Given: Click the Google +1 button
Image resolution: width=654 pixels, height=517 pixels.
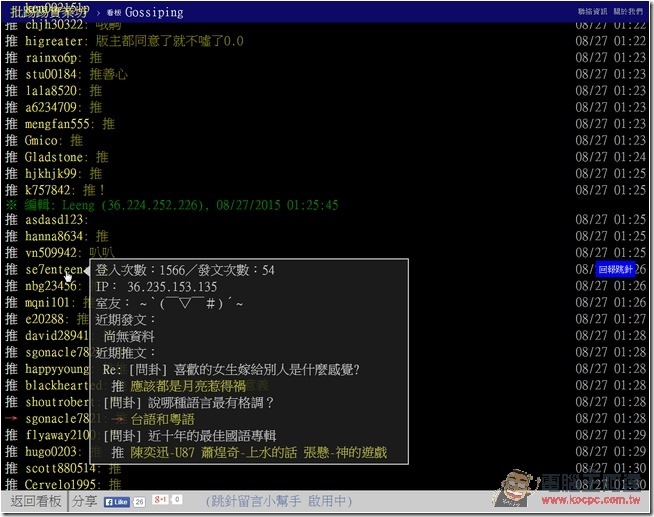Looking at the screenshot, I should (x=160, y=499).
